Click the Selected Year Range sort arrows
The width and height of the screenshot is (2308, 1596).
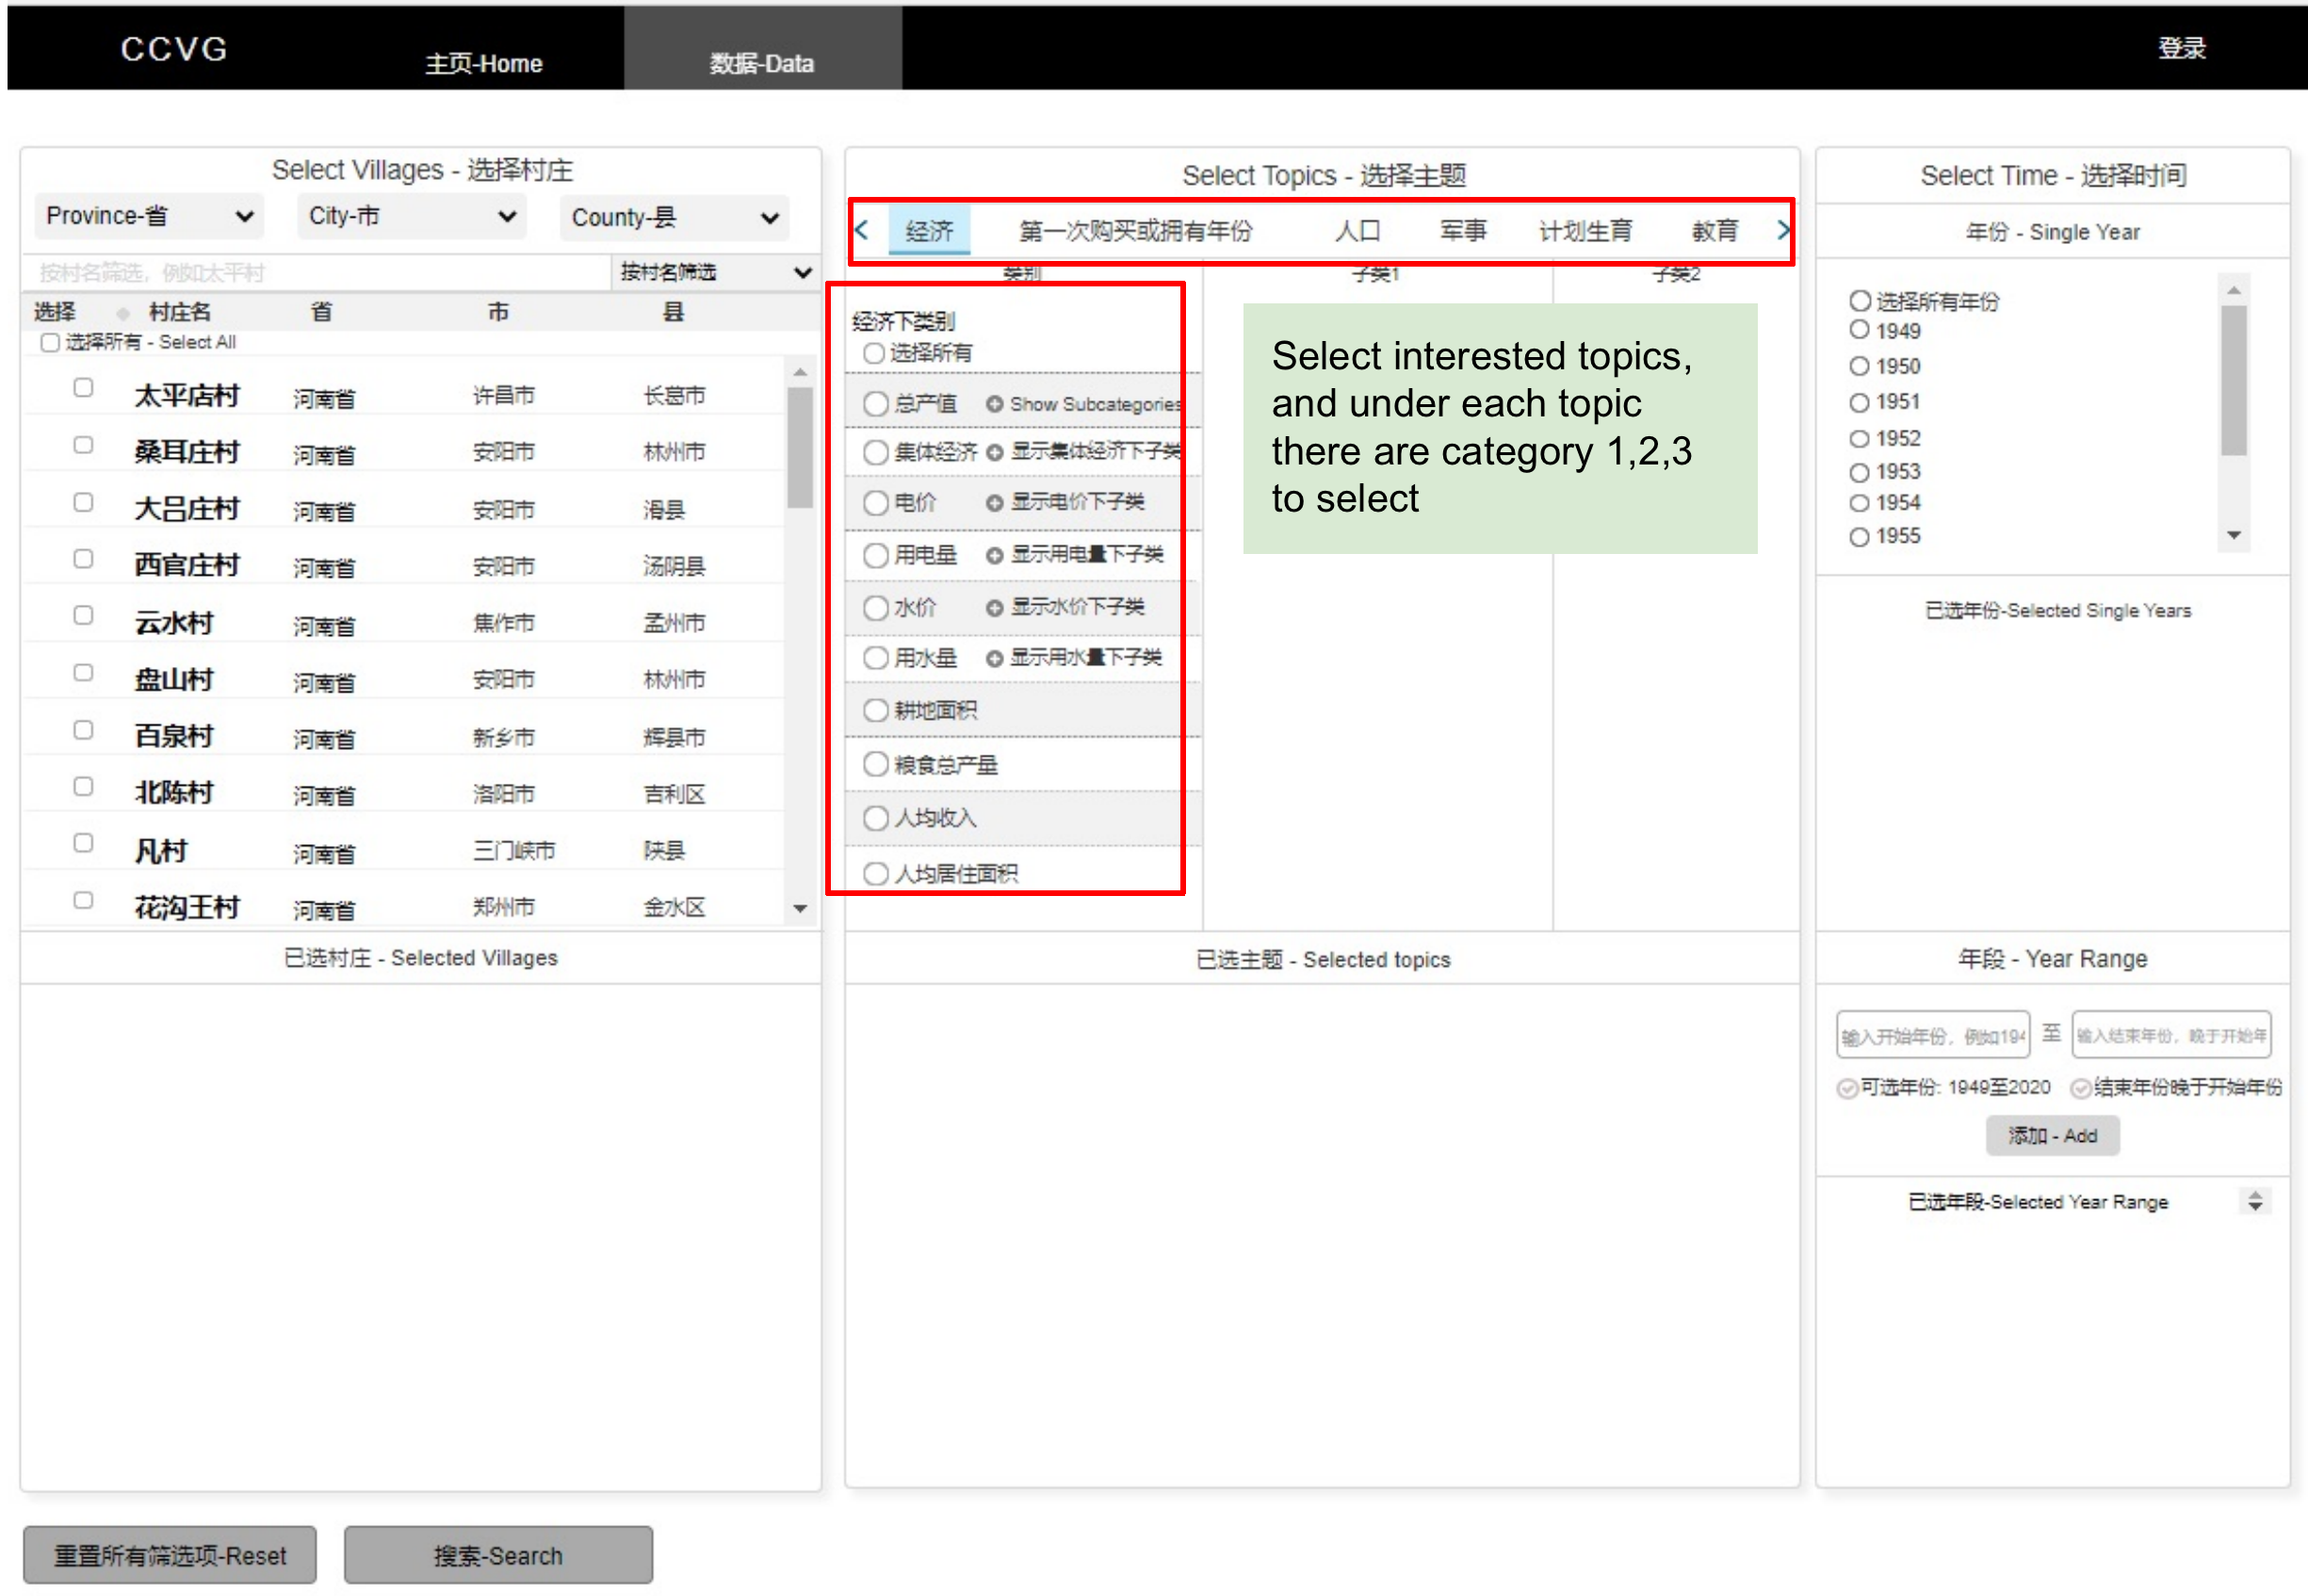click(x=2254, y=1201)
